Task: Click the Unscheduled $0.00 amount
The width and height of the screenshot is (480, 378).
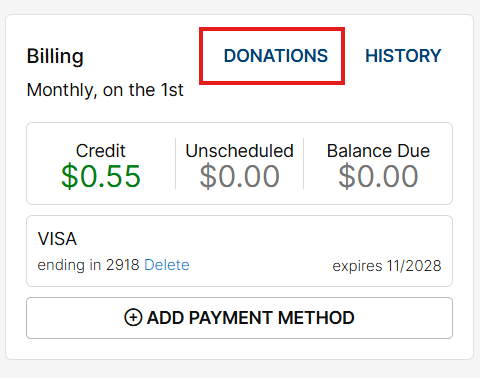Action: pos(239,176)
